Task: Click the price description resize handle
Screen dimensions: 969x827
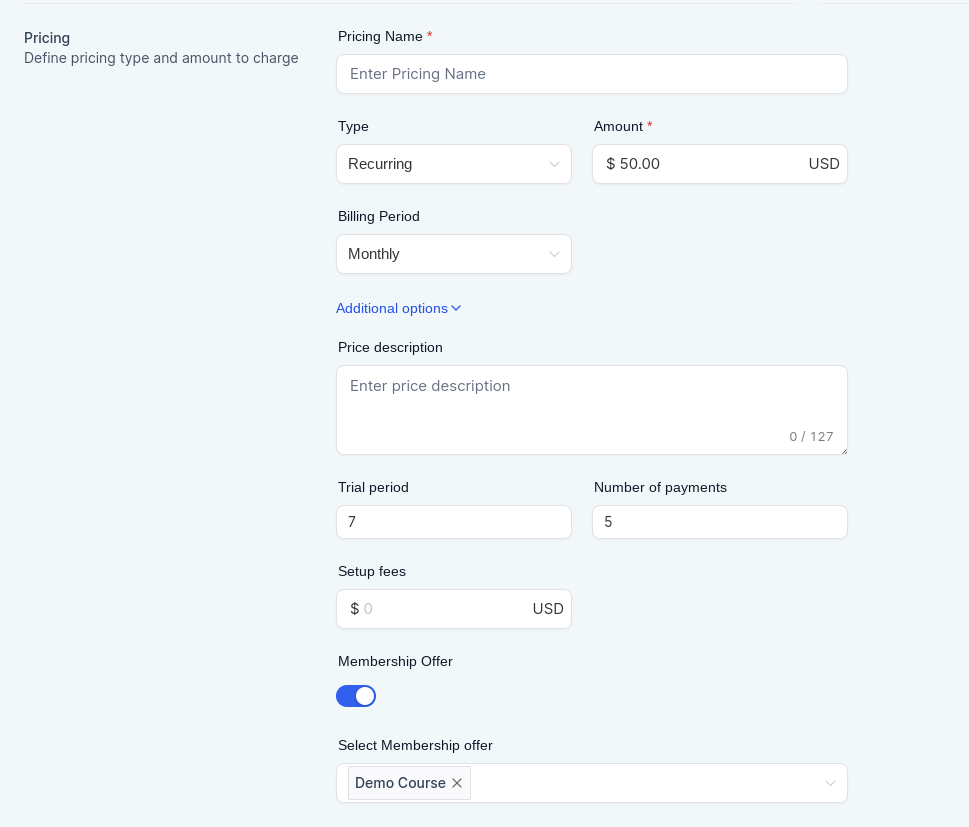Action: click(x=843, y=451)
